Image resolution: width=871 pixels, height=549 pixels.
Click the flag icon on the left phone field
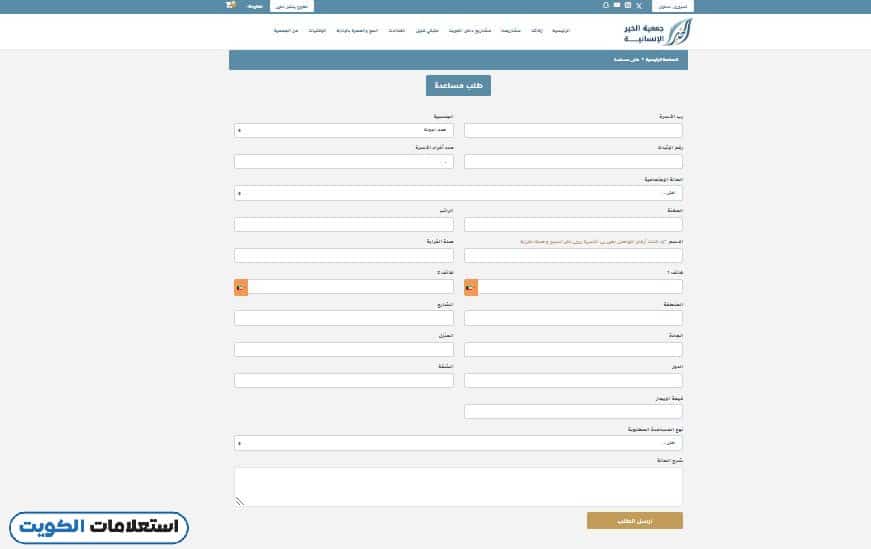point(240,288)
